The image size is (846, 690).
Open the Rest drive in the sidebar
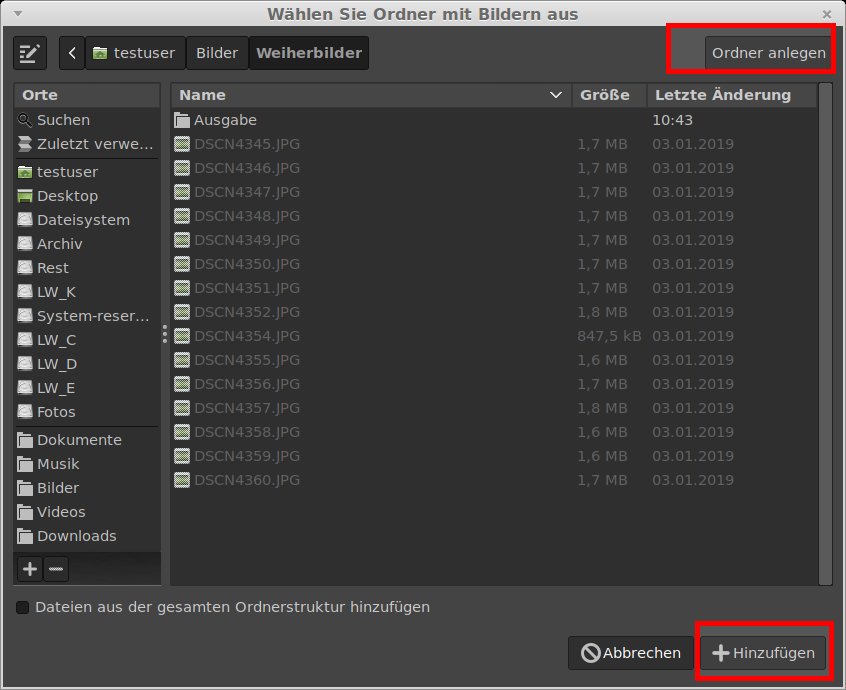point(87,268)
